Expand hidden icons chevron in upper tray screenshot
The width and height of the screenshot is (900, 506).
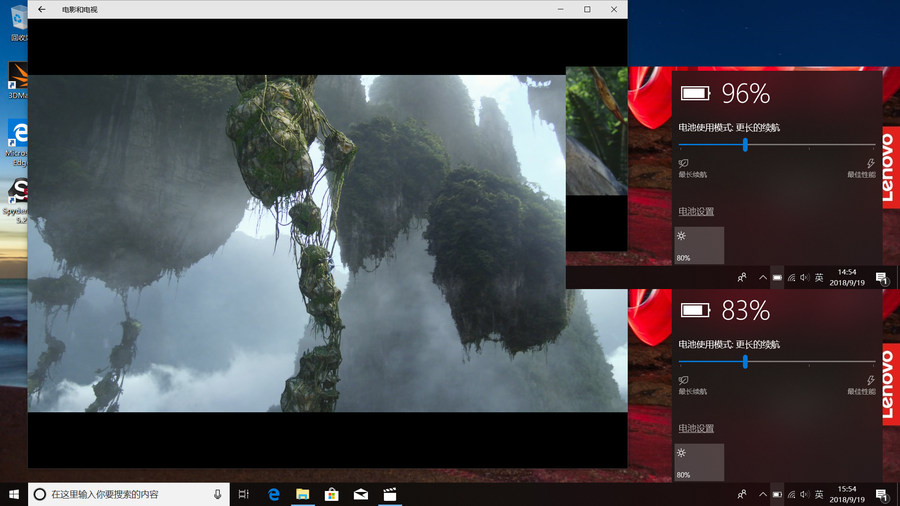pyautogui.click(x=762, y=278)
